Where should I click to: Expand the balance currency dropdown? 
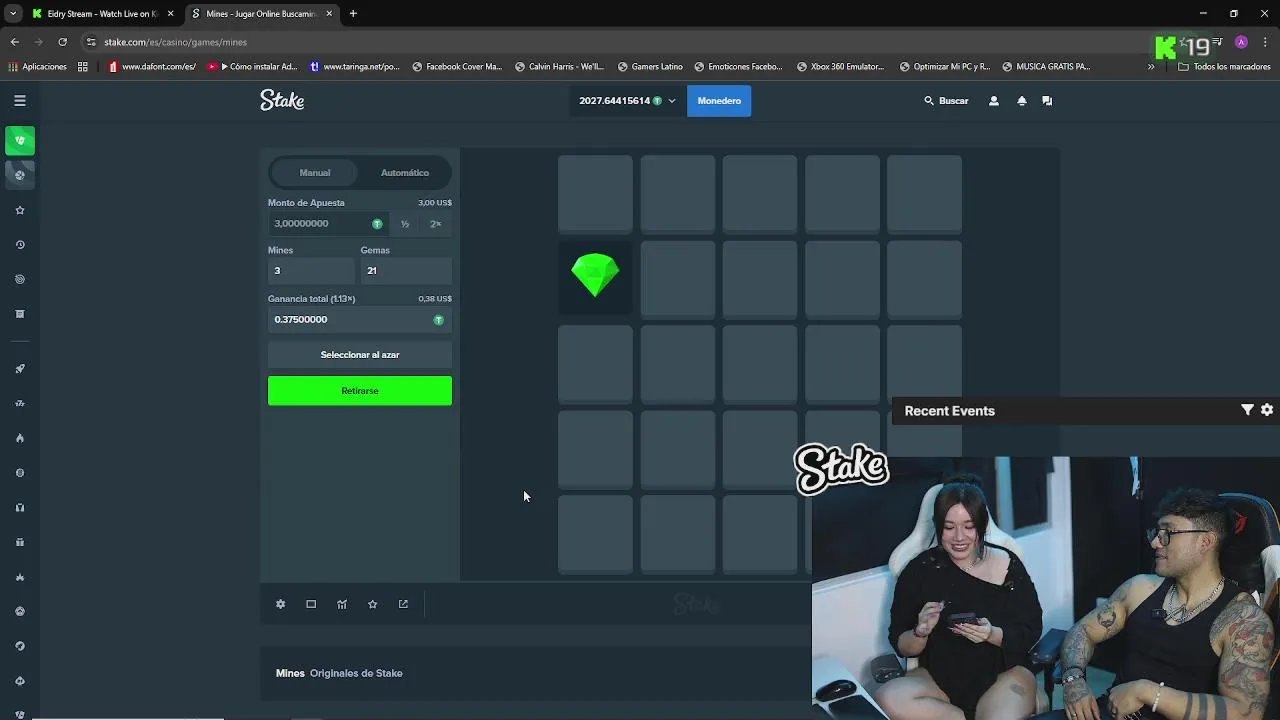[x=627, y=101]
